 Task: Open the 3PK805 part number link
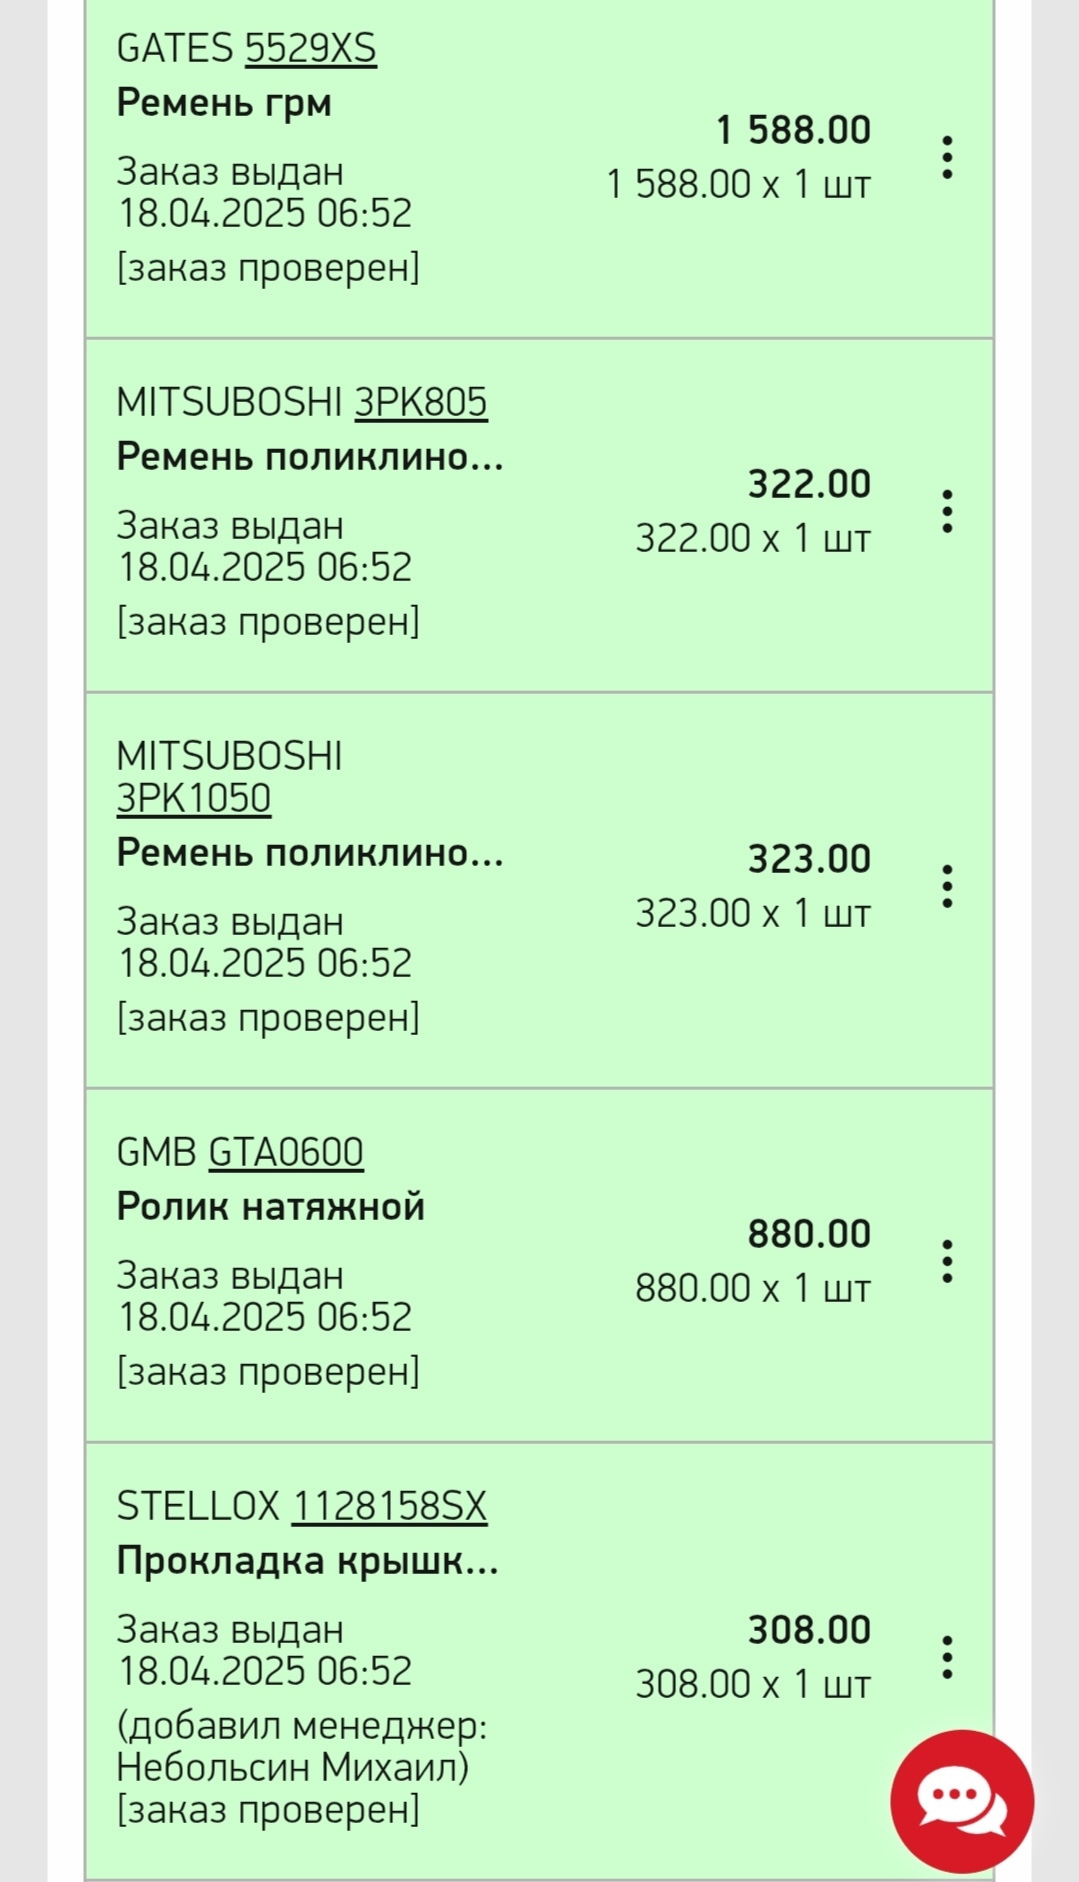(421, 402)
